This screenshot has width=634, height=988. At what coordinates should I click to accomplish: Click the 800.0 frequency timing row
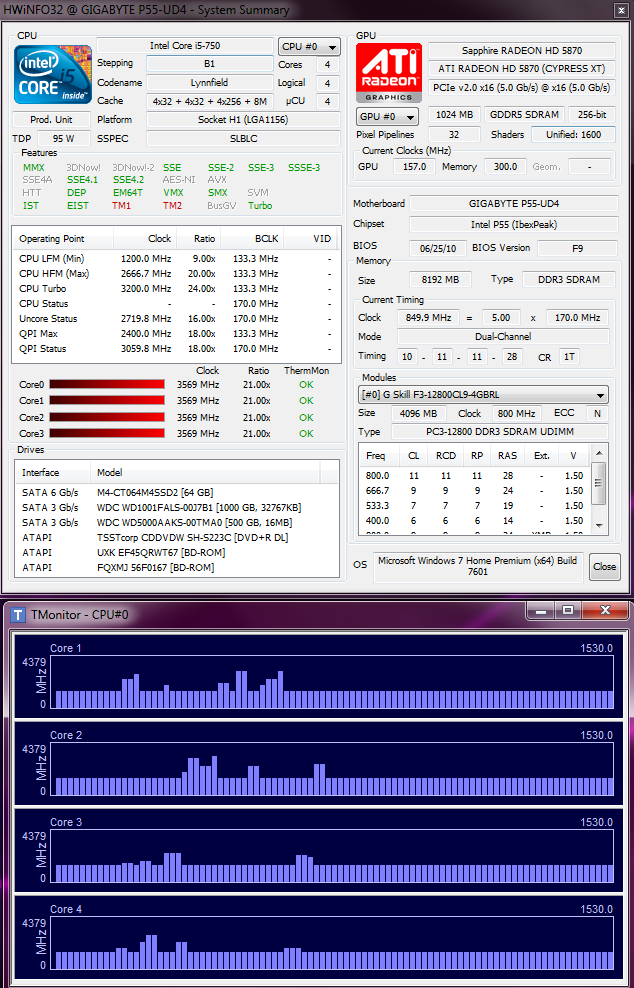[x=476, y=476]
